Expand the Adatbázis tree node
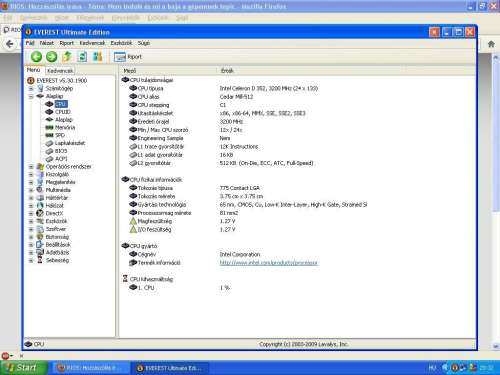The width and height of the screenshot is (500, 375). [x=31, y=253]
